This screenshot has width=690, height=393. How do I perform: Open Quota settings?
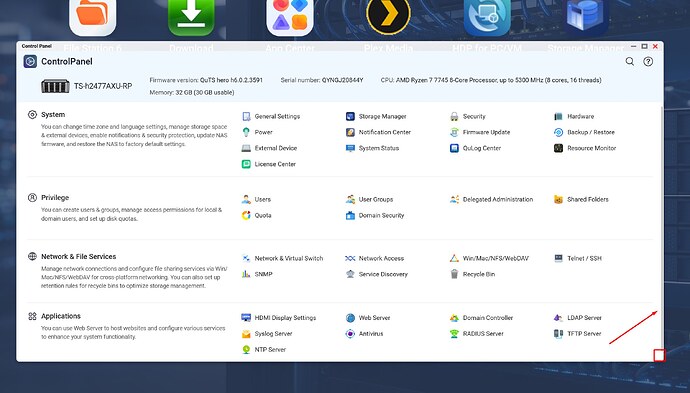click(257, 215)
